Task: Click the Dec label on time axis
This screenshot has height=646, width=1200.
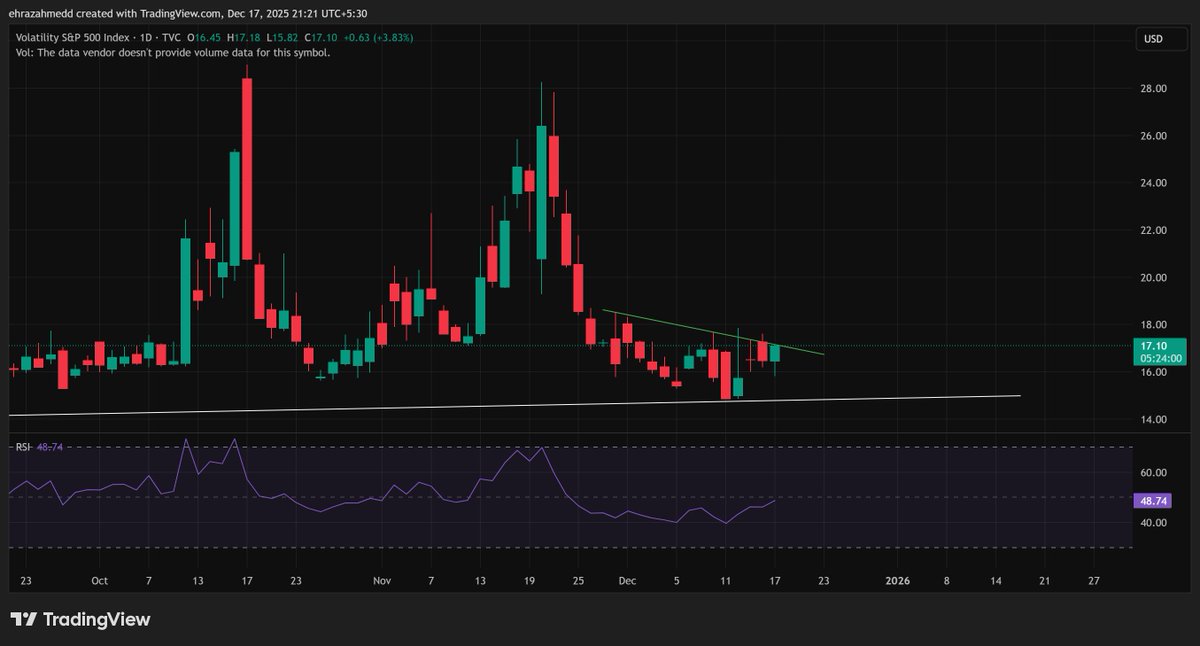Action: 628,580
